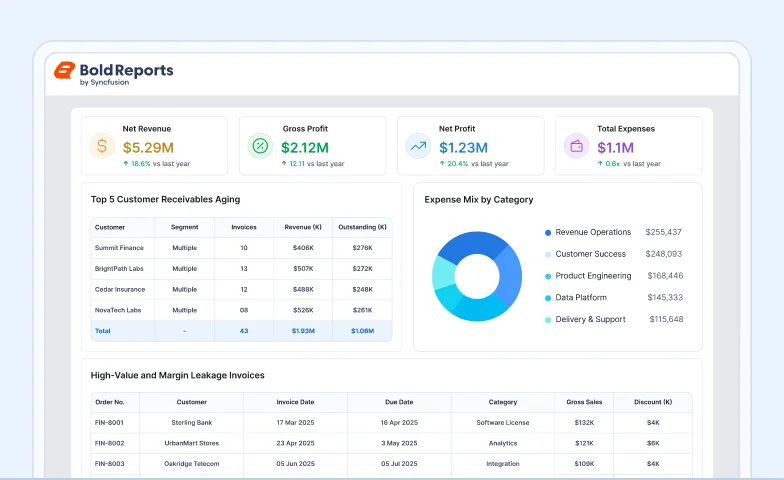784x480 pixels.
Task: Click the Delivery & Support legend dot
Action: tap(548, 320)
